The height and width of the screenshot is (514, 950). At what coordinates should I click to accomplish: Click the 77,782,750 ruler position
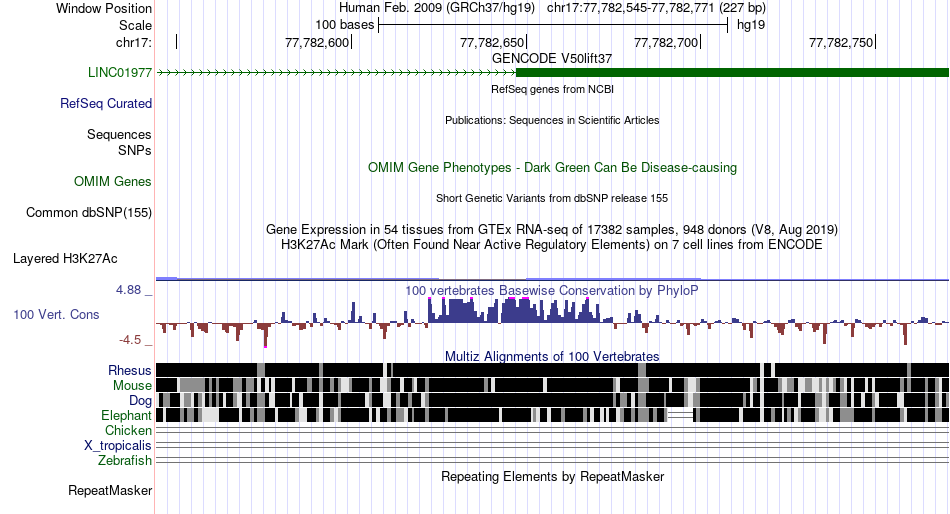coord(842,42)
